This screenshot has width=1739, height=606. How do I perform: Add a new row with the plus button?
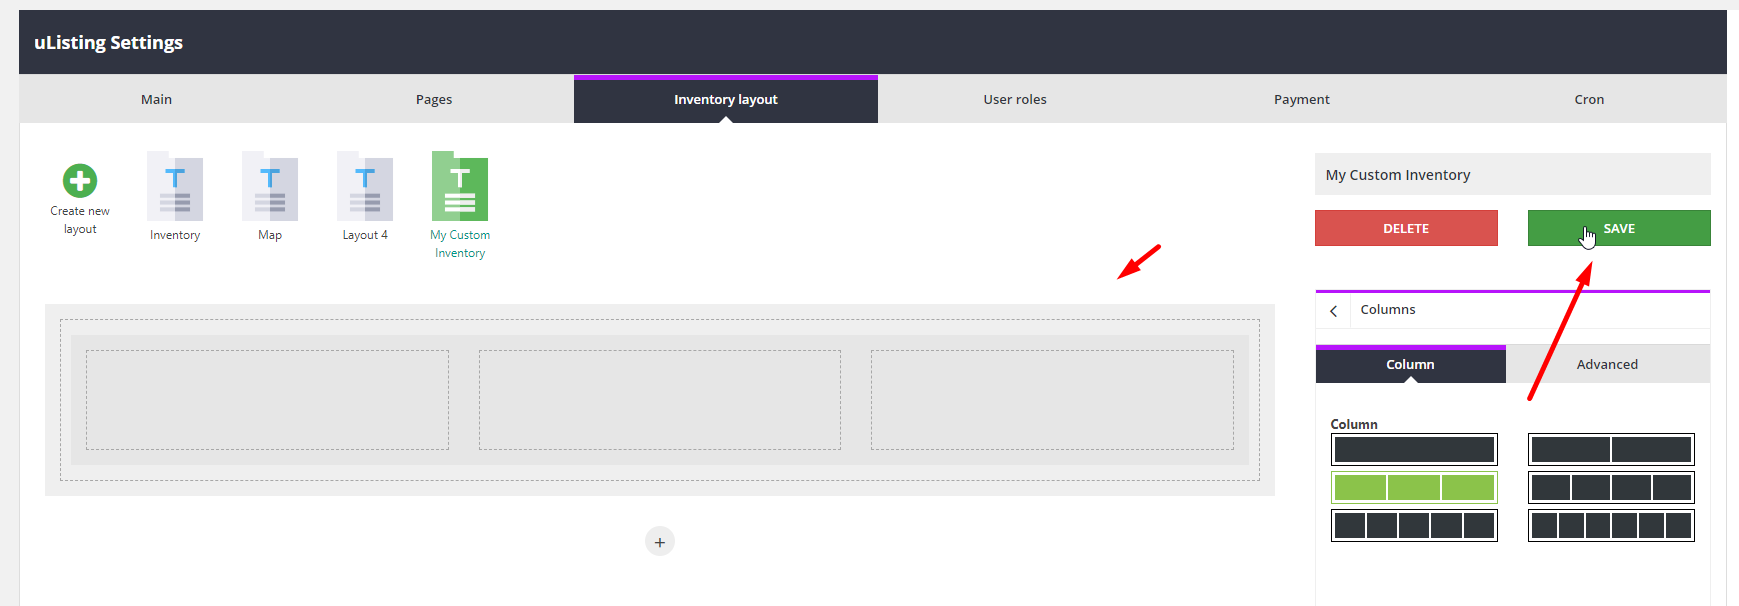(660, 542)
